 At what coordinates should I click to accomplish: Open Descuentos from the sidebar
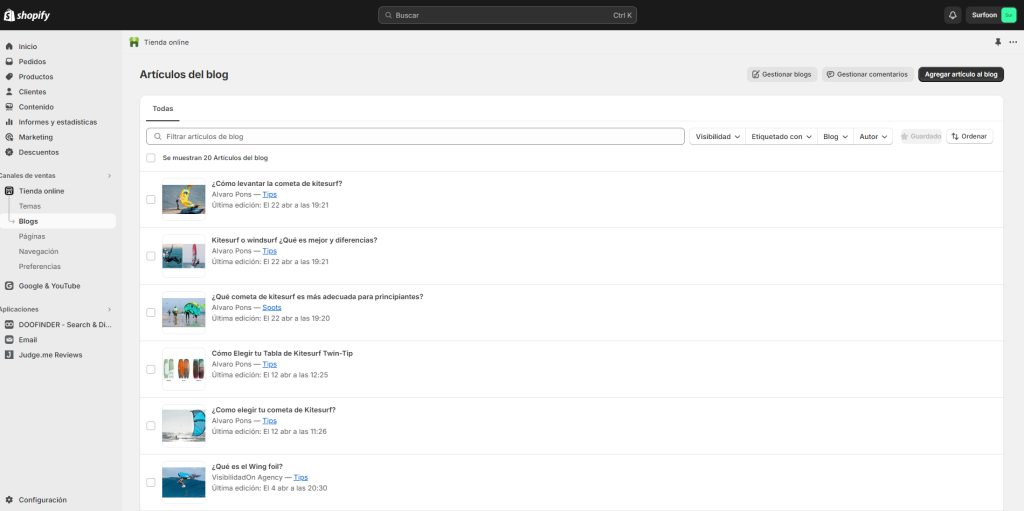pyautogui.click(x=38, y=152)
